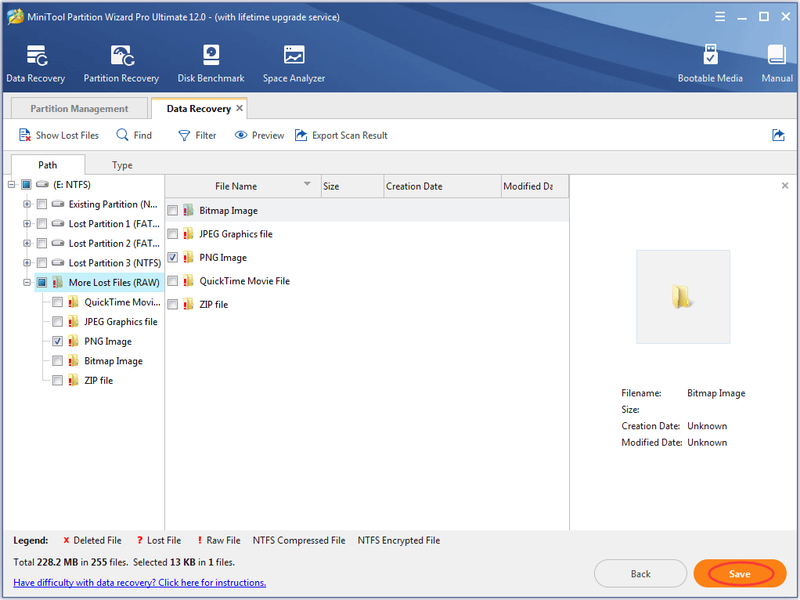This screenshot has width=800, height=600.
Task: Click the Preview eye icon
Action: pyautogui.click(x=241, y=135)
